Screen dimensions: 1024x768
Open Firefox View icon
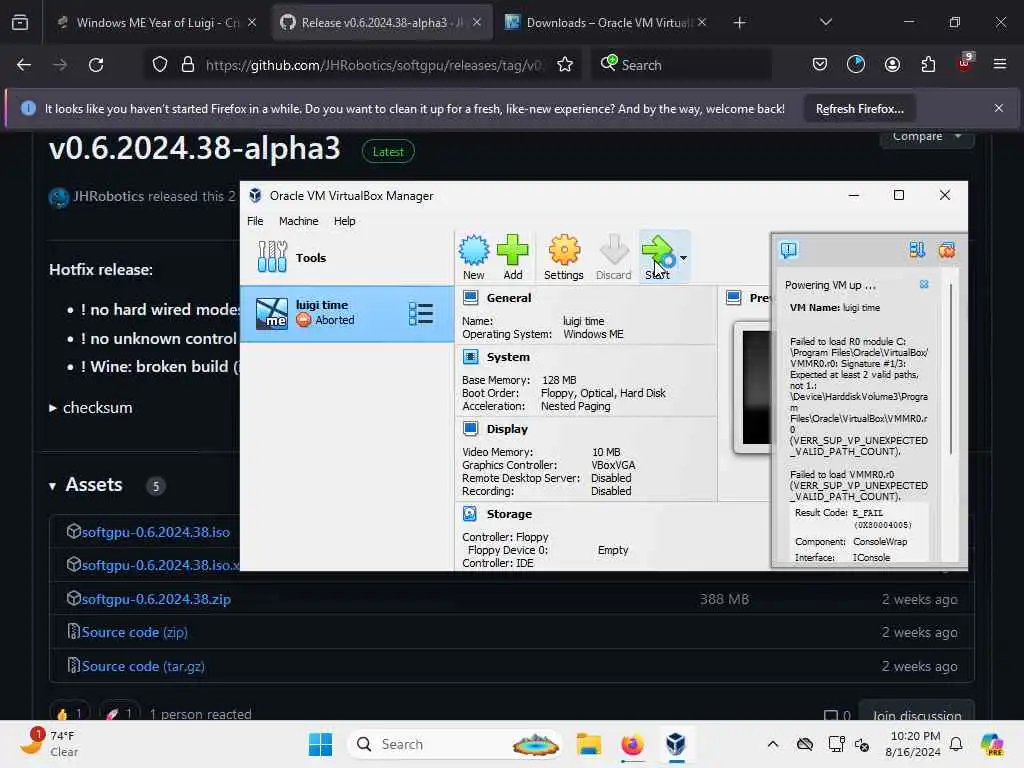(x=20, y=22)
